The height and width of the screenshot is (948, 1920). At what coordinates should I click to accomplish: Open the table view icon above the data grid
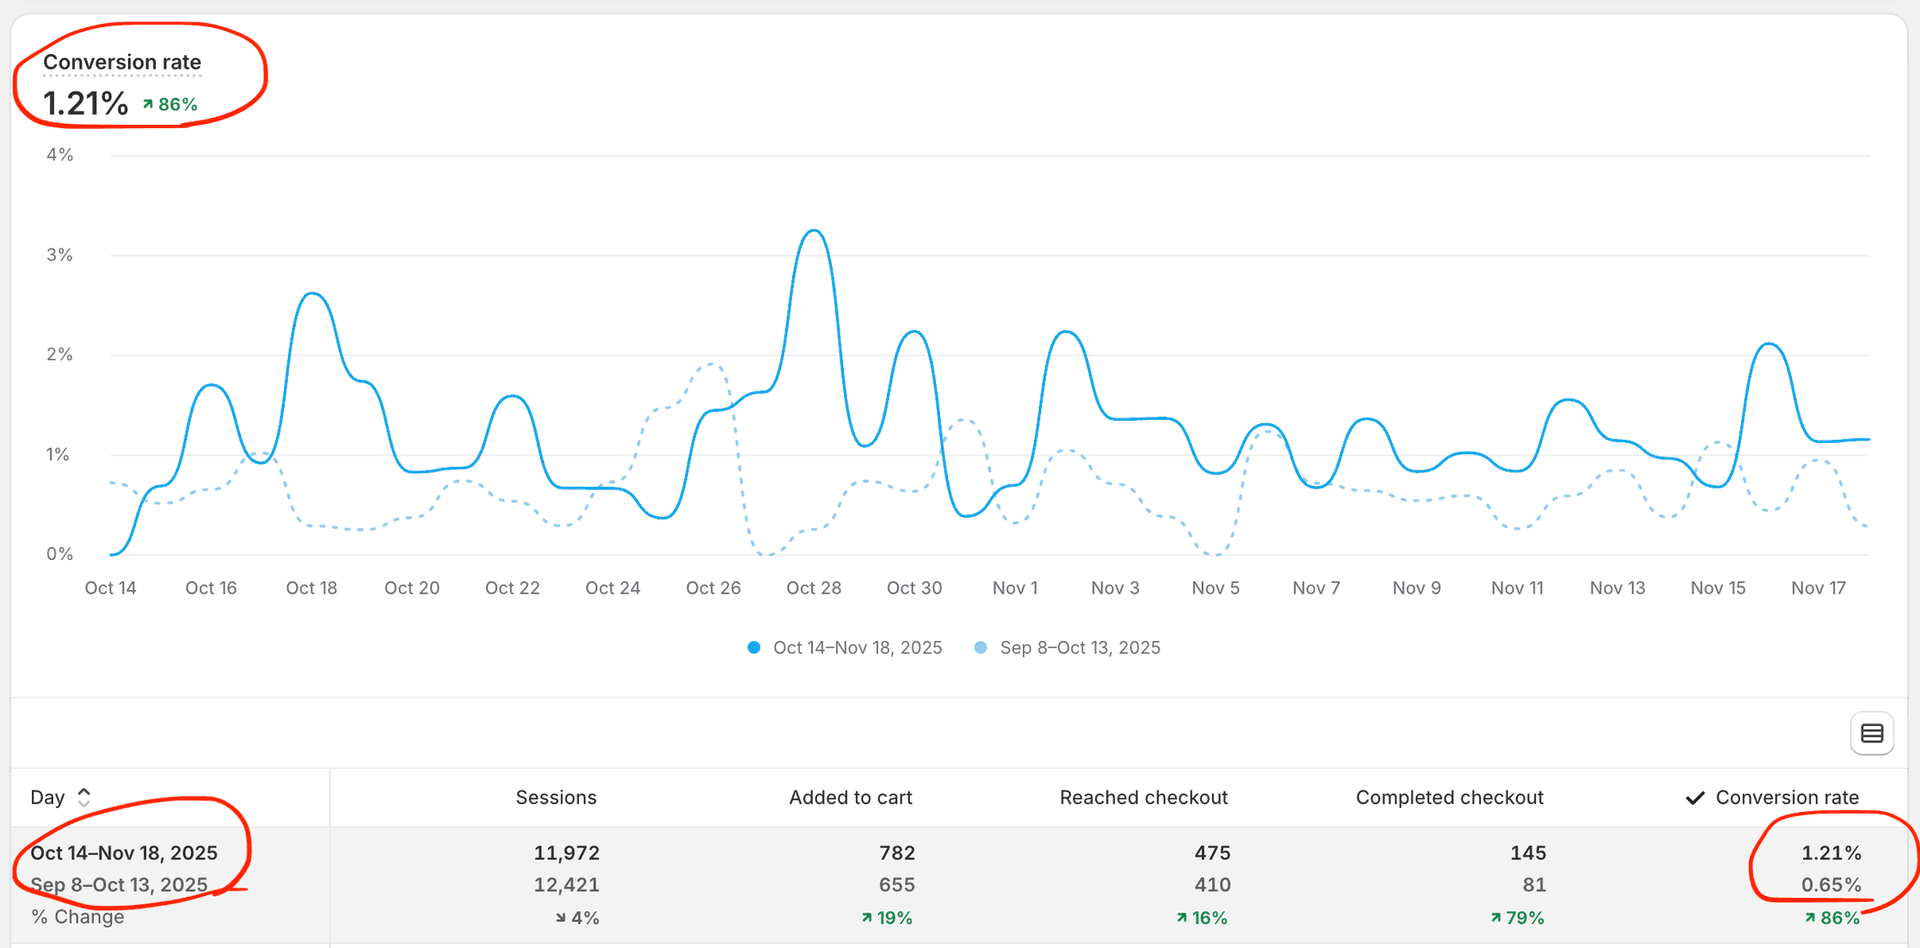pyautogui.click(x=1872, y=733)
